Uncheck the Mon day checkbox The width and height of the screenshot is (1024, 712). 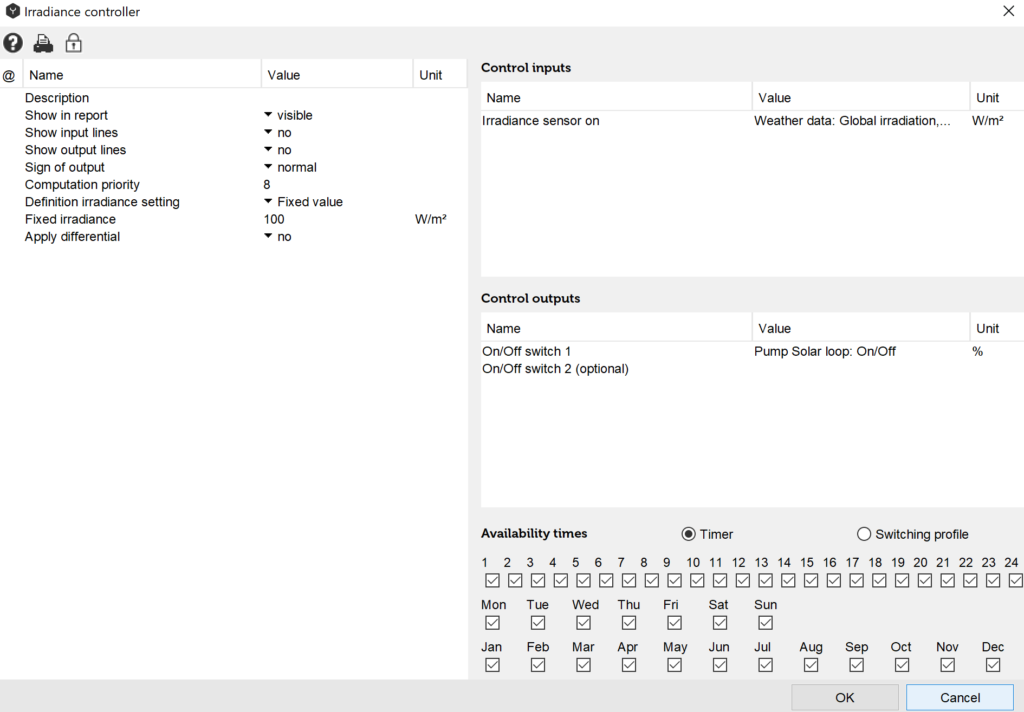492,623
